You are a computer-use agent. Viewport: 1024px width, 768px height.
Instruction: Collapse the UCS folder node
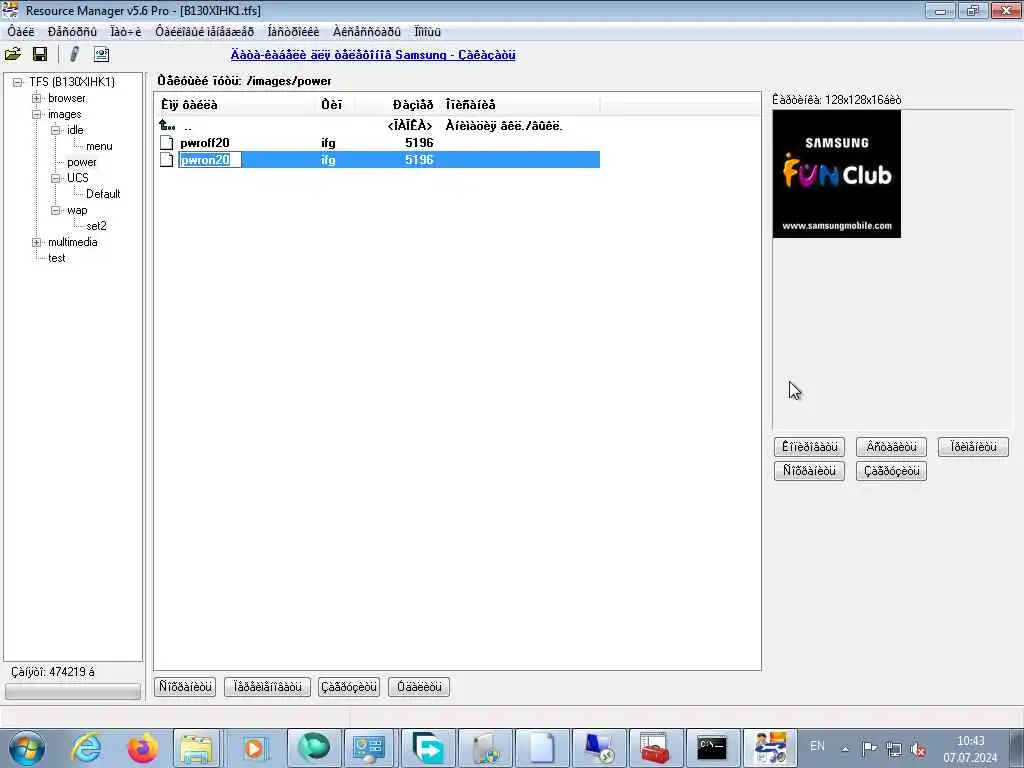click(56, 178)
